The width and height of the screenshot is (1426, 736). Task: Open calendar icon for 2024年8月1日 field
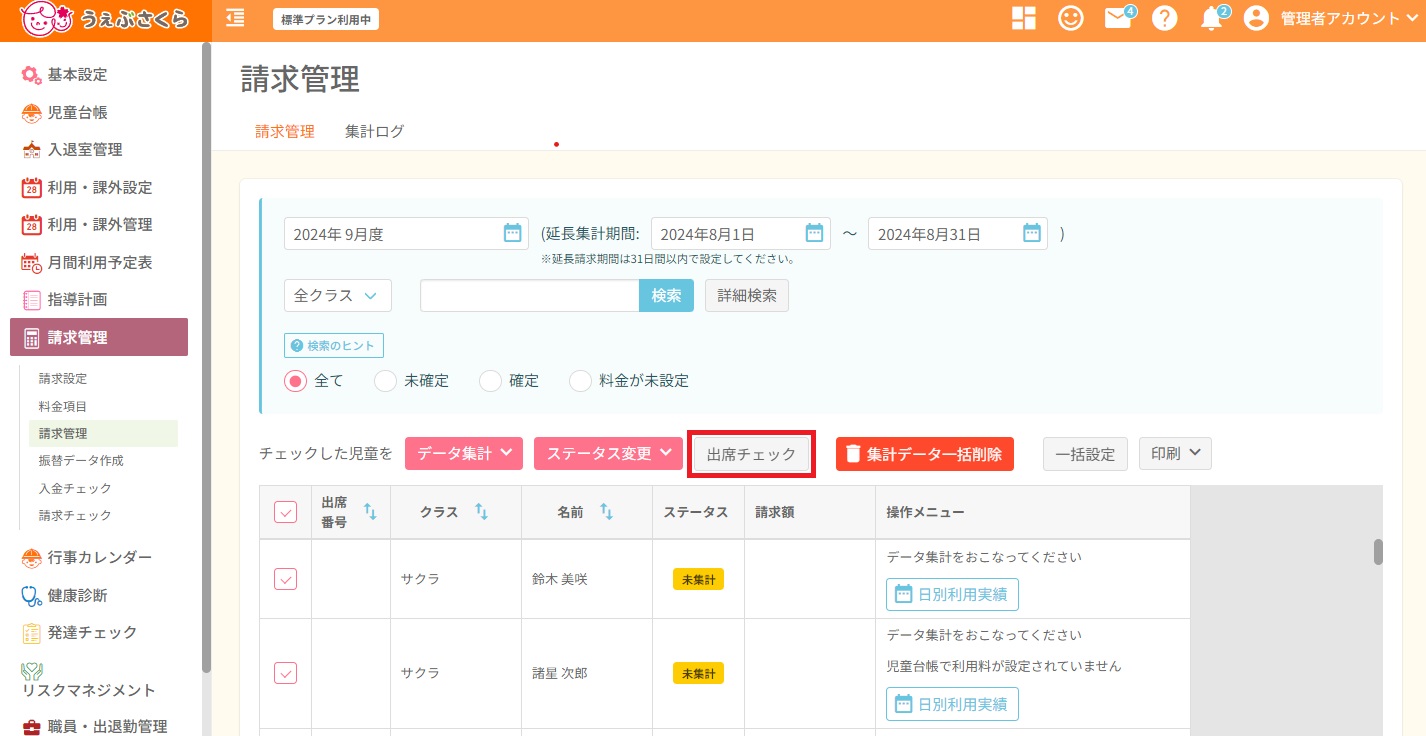(814, 234)
